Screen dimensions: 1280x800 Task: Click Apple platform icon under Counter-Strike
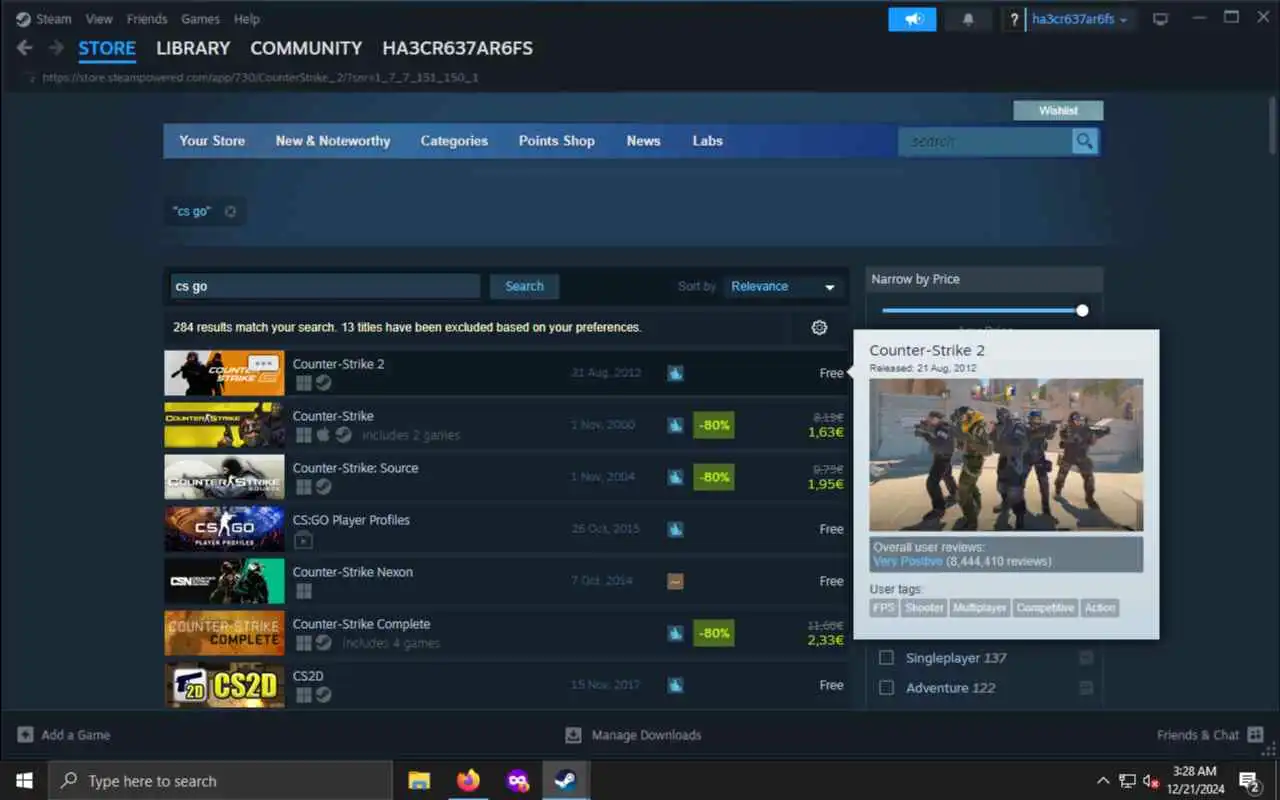(x=323, y=435)
